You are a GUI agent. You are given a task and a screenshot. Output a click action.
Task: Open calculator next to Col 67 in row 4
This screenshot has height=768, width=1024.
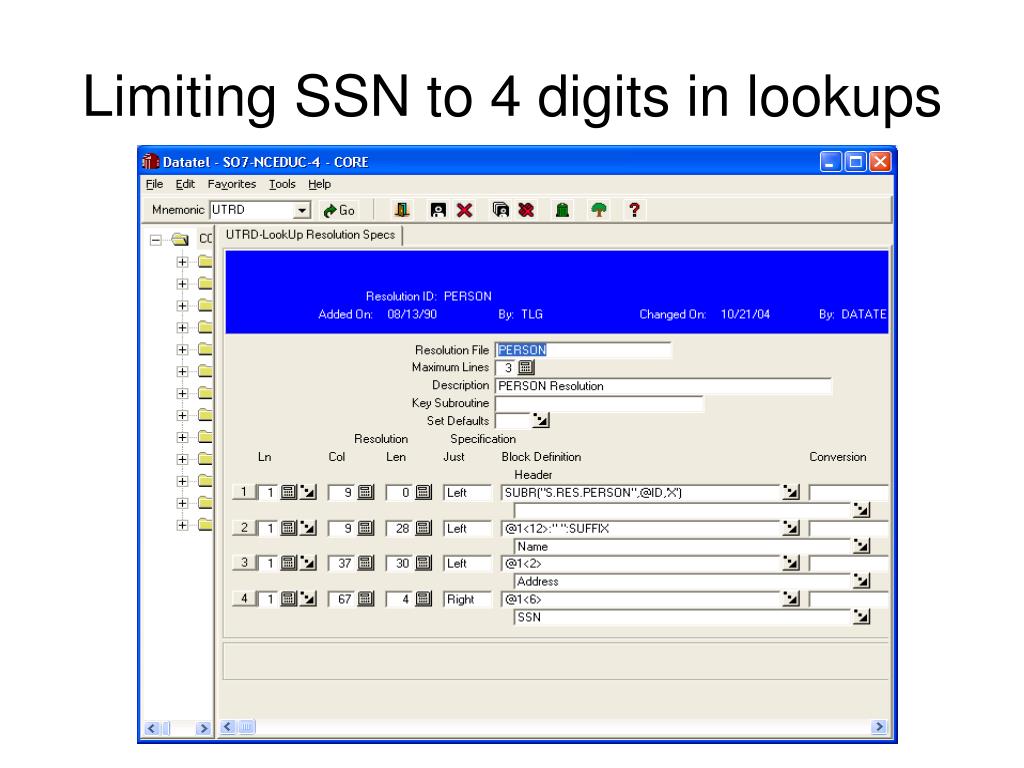(366, 598)
